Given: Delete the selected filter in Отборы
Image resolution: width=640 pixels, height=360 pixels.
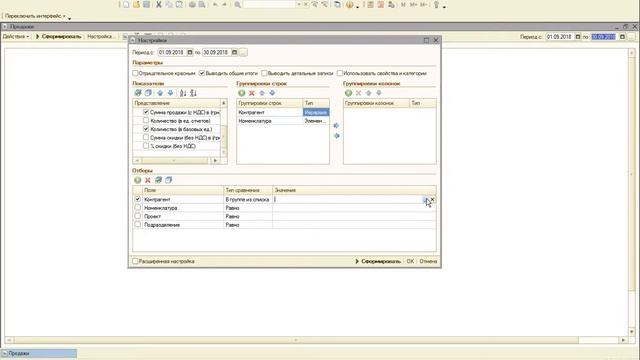Looking at the screenshot, I should (x=148, y=180).
